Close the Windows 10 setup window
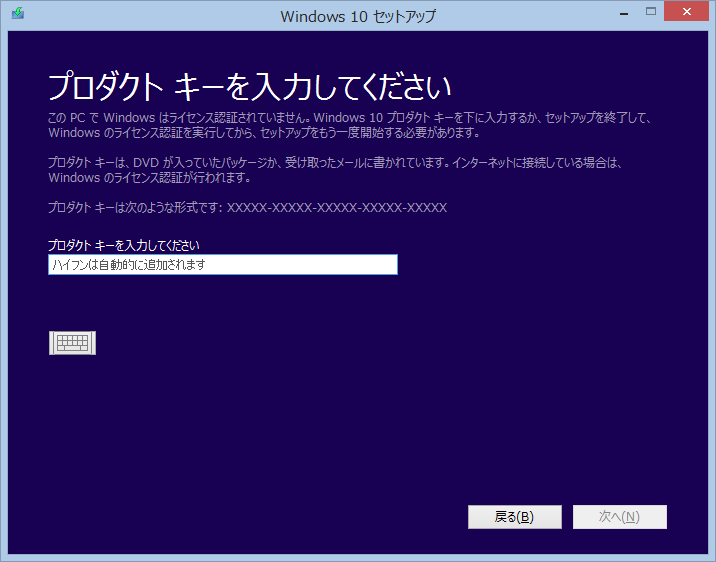Viewport: 716px width, 562px height. tap(686, 11)
